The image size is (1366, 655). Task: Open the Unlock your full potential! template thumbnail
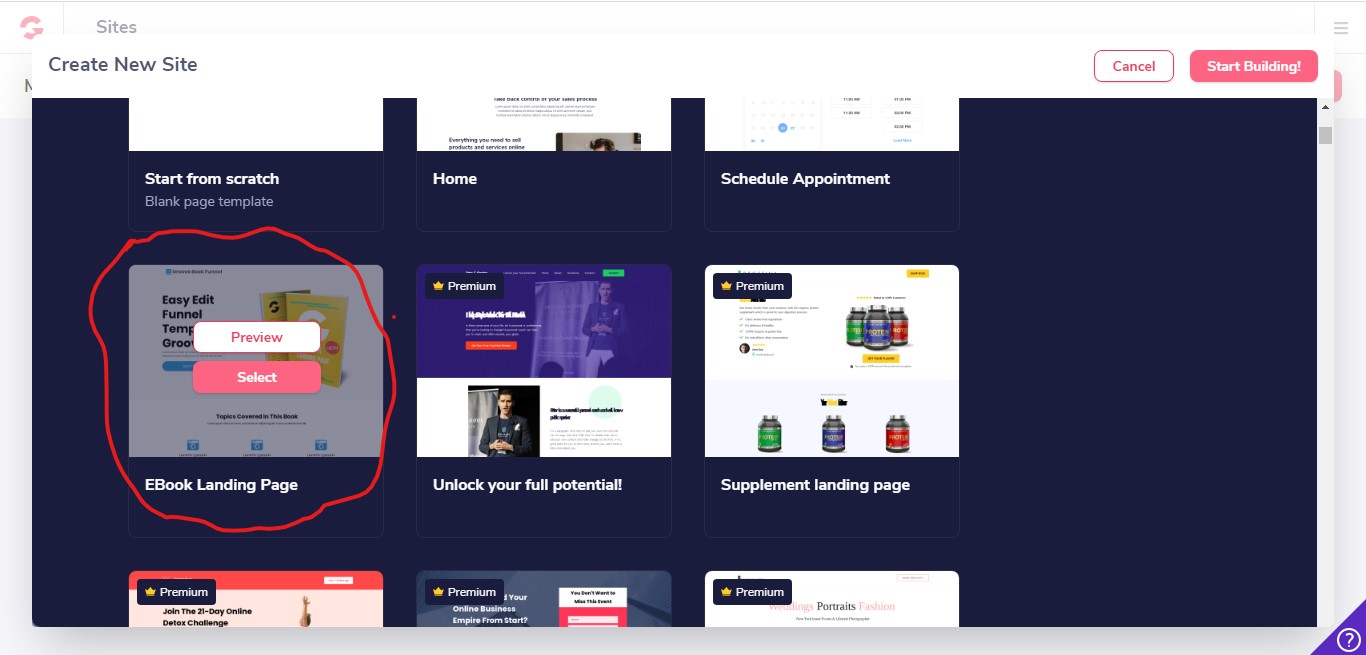544,361
